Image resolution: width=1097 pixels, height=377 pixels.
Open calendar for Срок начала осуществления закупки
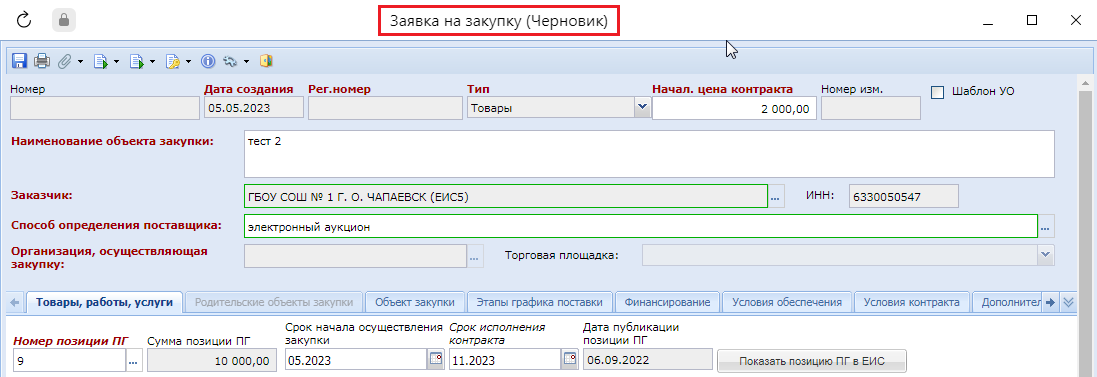pos(436,360)
